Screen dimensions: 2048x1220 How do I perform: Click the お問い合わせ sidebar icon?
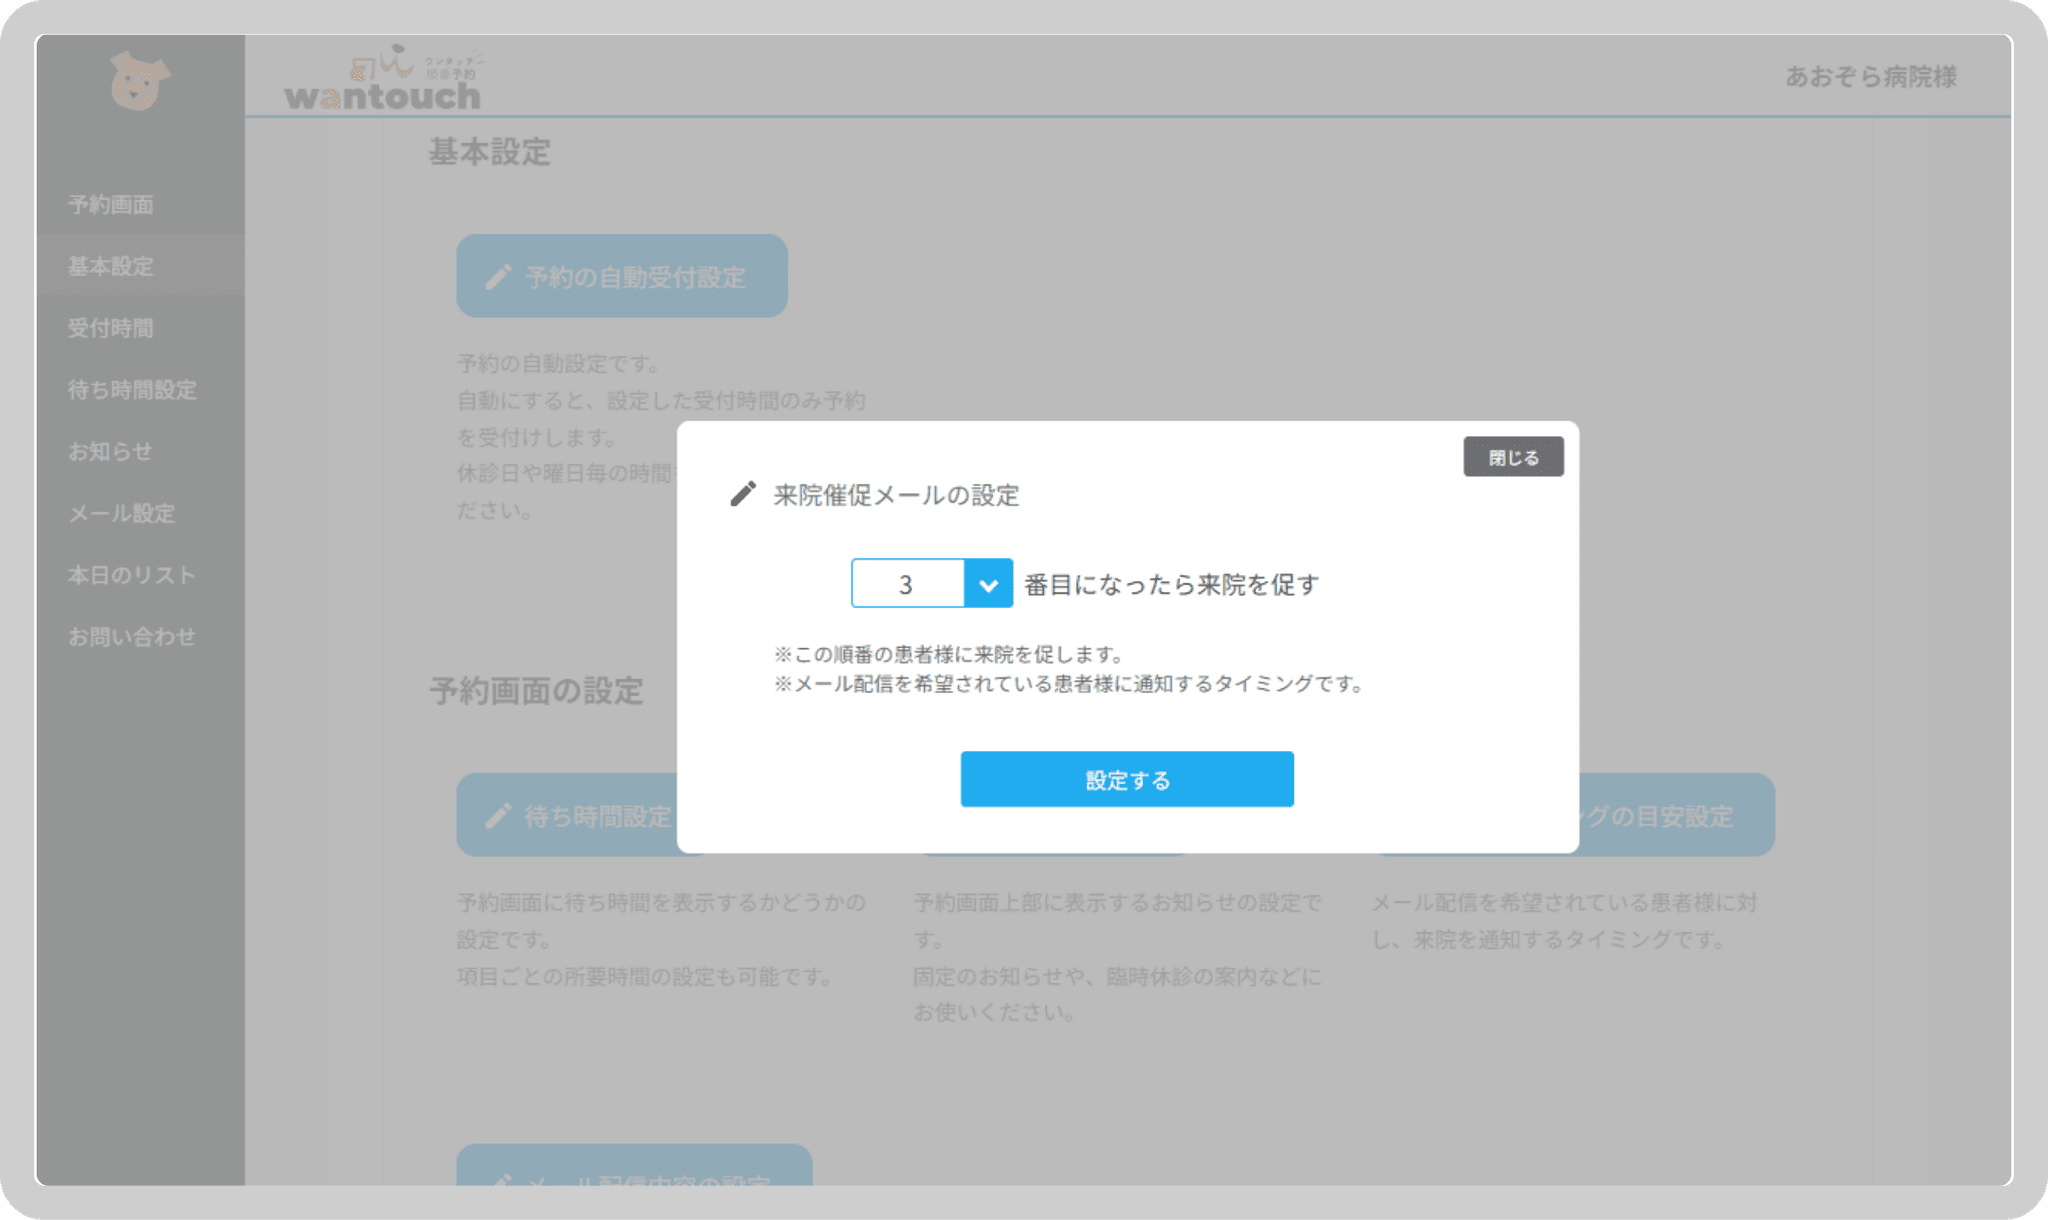(131, 636)
